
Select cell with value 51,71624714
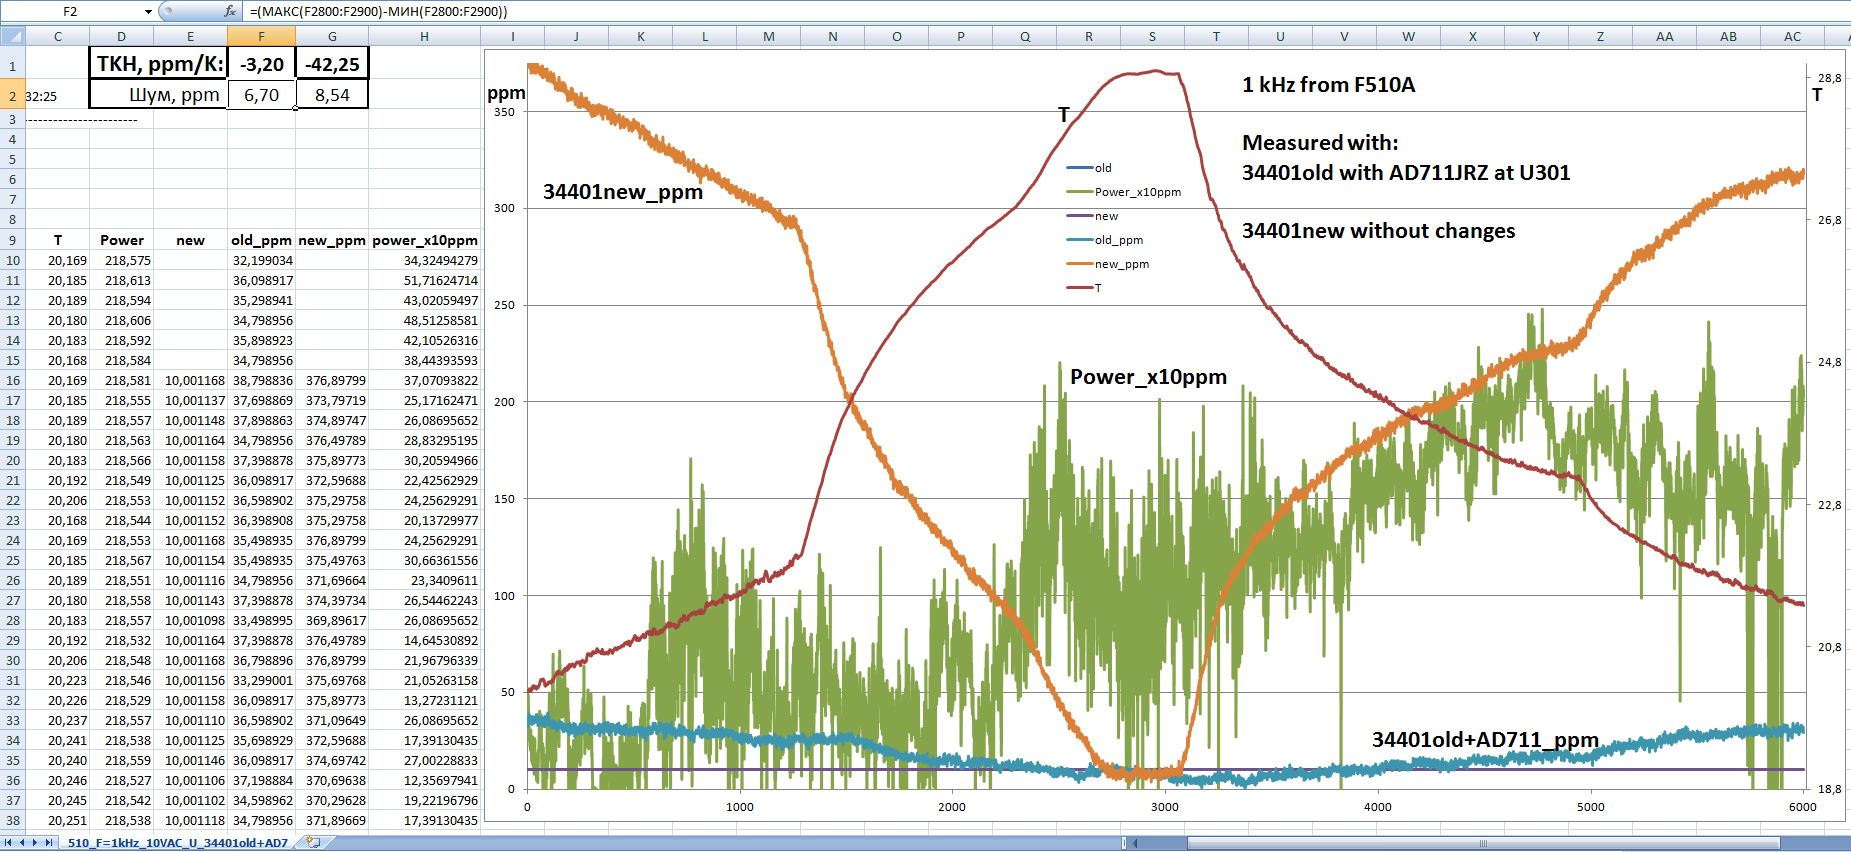(x=424, y=280)
